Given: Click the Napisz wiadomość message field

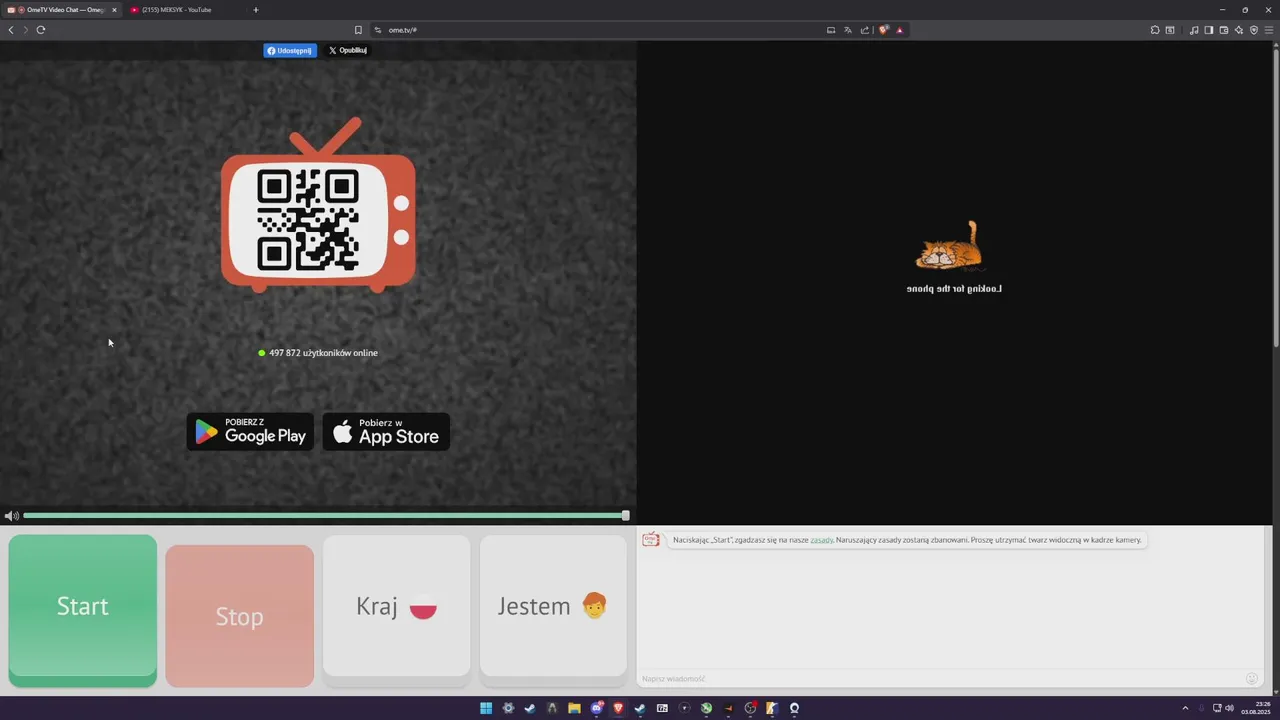Looking at the screenshot, I should click(x=940, y=679).
